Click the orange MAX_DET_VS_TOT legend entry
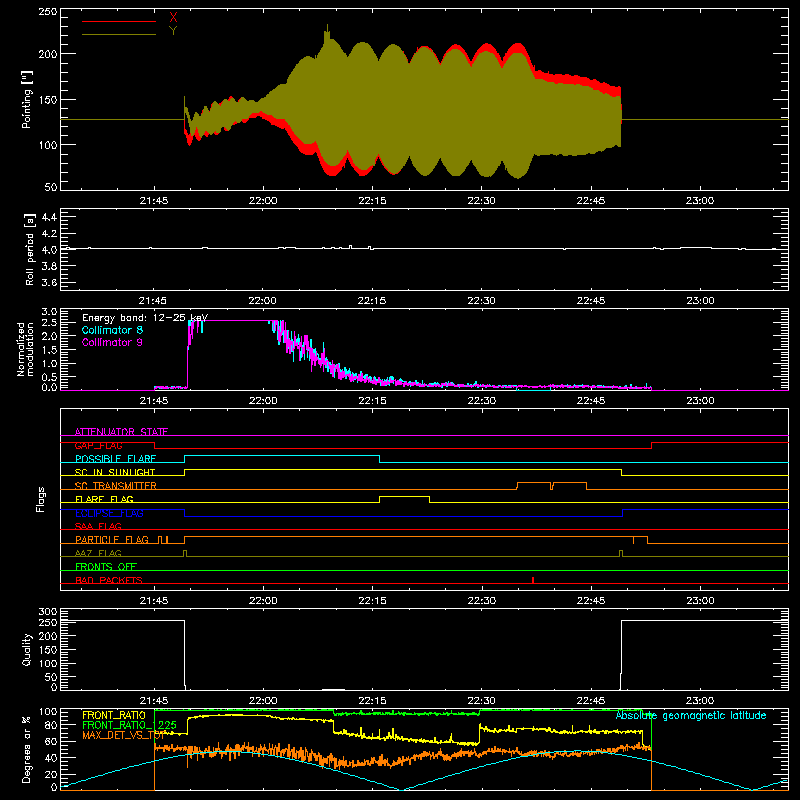The height and width of the screenshot is (800, 800). (123, 735)
